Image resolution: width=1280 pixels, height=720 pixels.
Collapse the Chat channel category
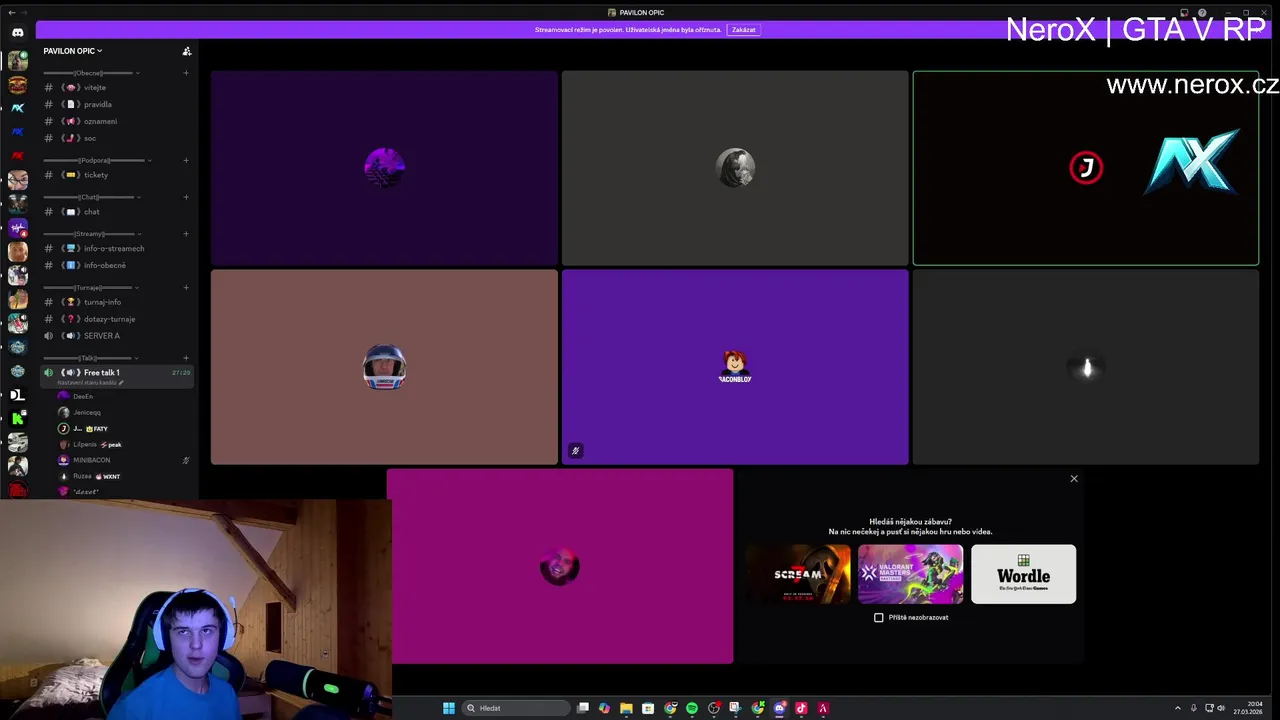[92, 197]
